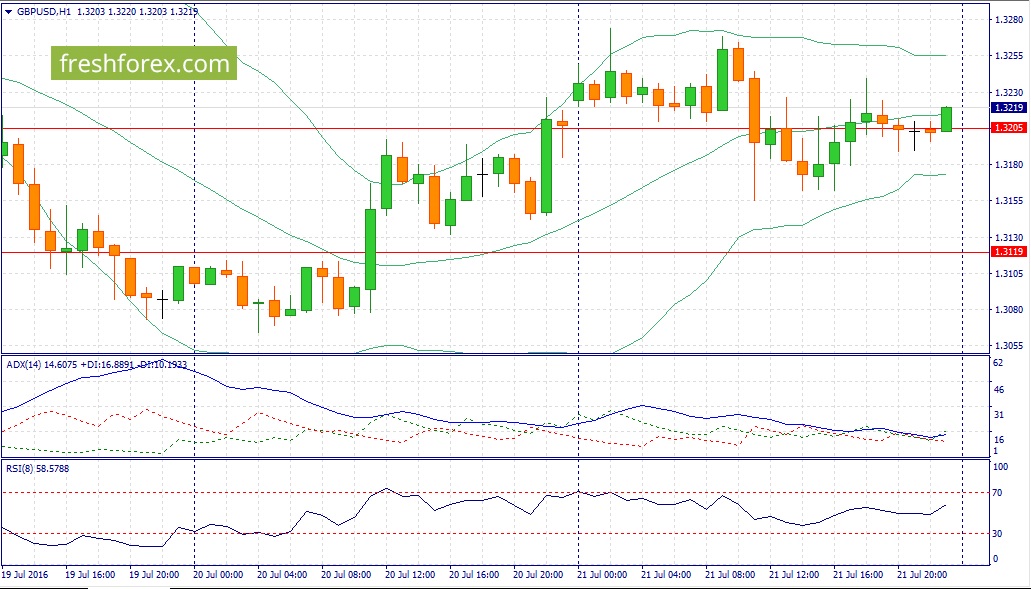1031x589 pixels.
Task: Open the freshforex.com logo link
Action: pyautogui.click(x=144, y=63)
